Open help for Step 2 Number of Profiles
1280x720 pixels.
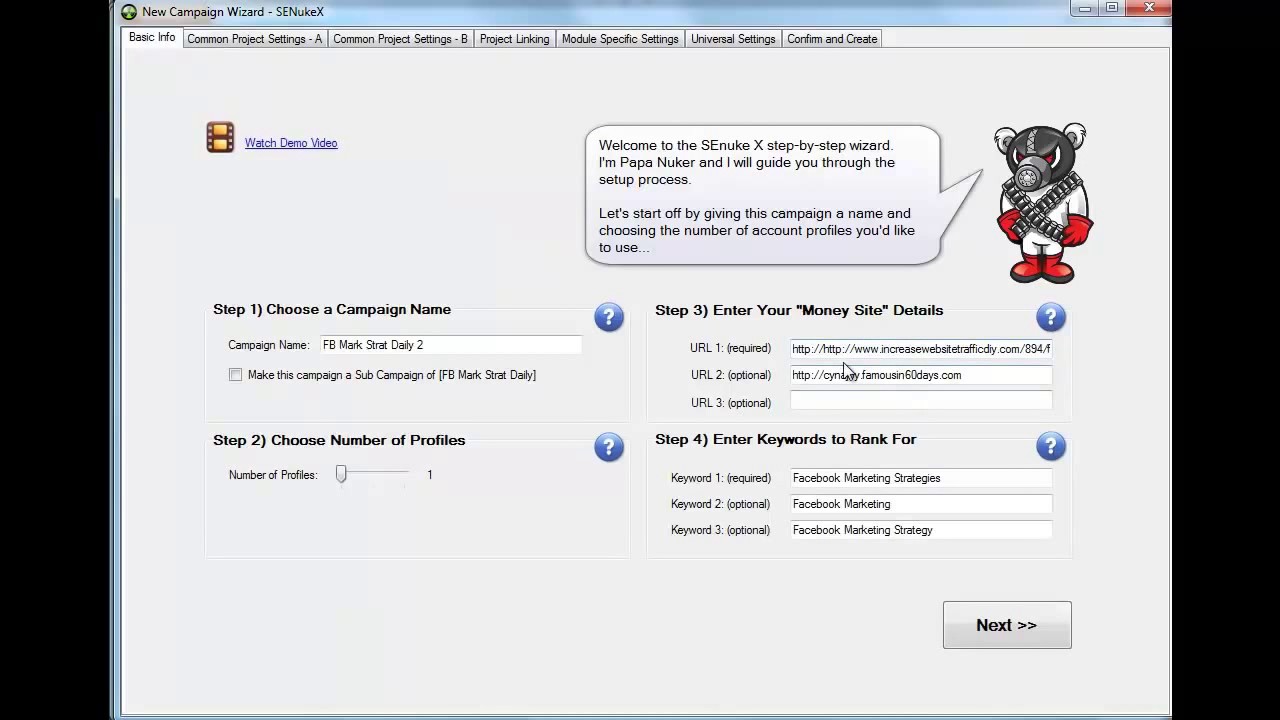tap(609, 447)
